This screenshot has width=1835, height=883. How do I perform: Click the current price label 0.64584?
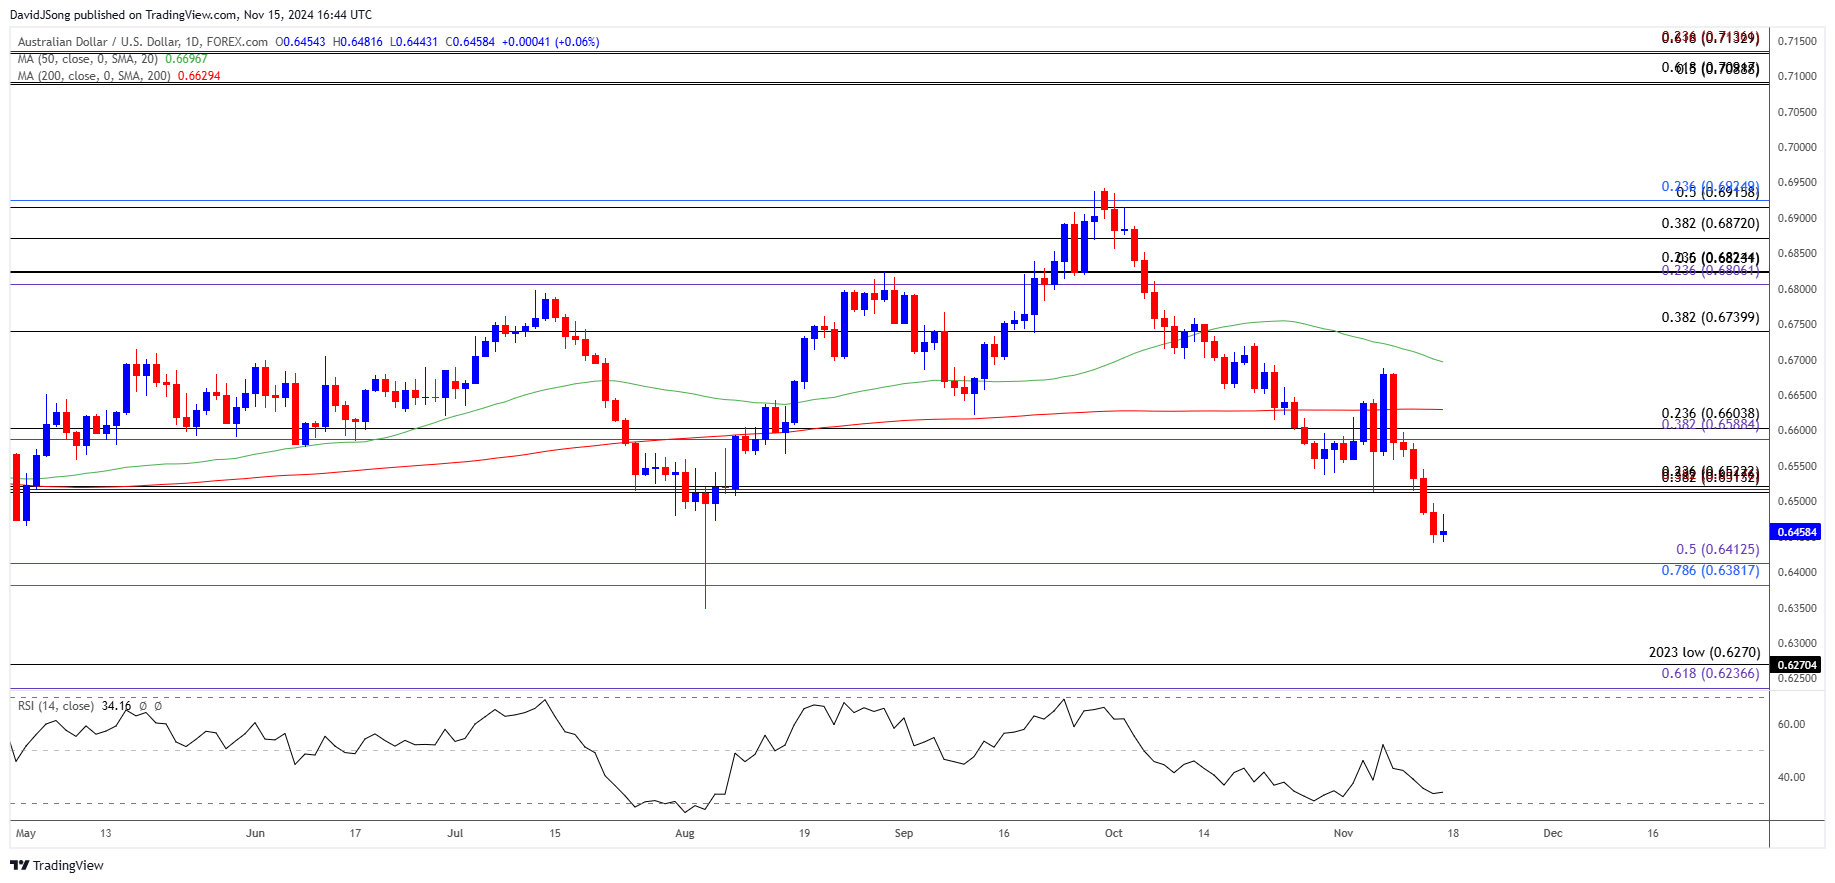[x=1796, y=532]
